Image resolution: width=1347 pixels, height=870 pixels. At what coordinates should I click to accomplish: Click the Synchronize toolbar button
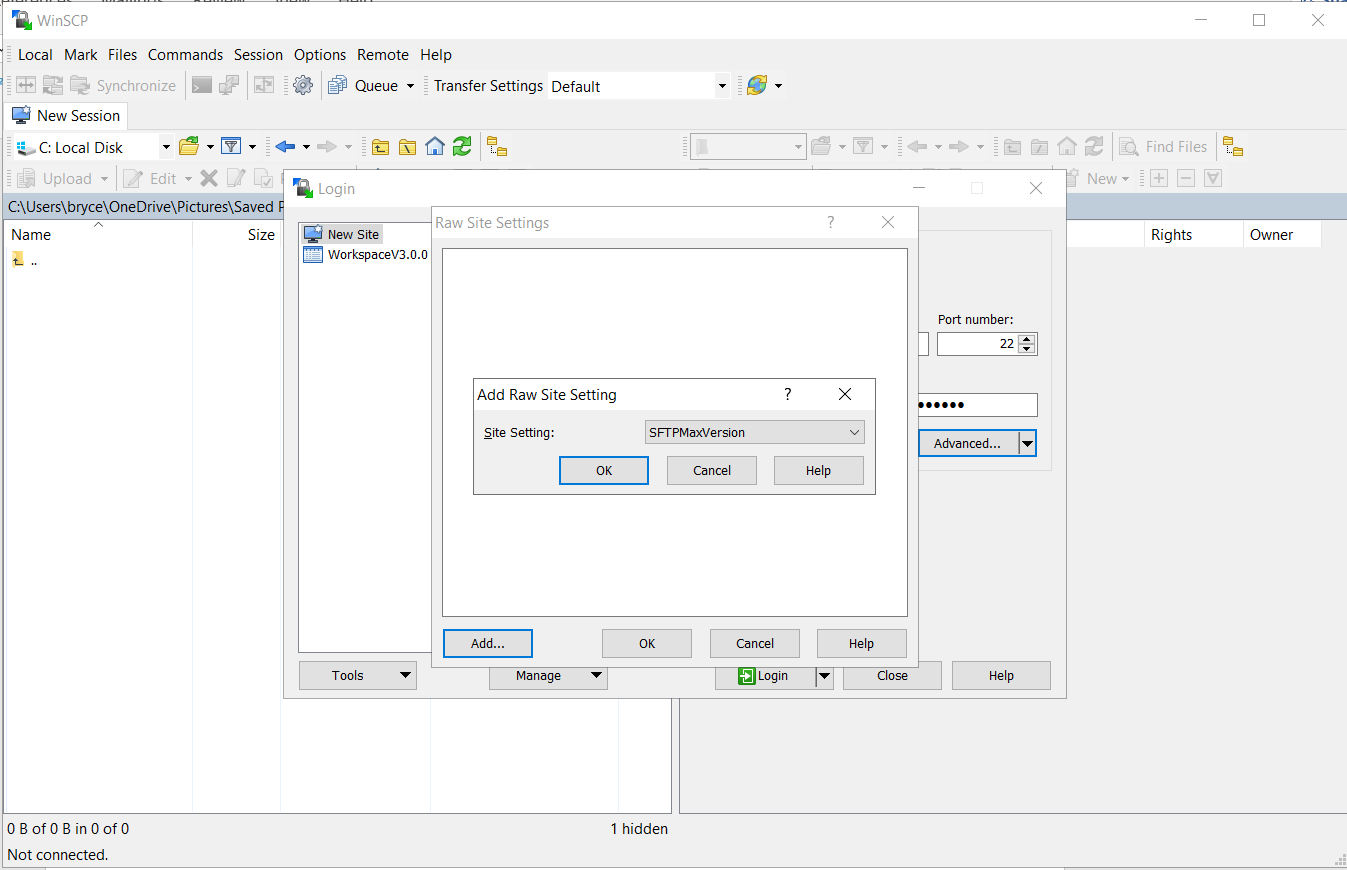pos(124,86)
